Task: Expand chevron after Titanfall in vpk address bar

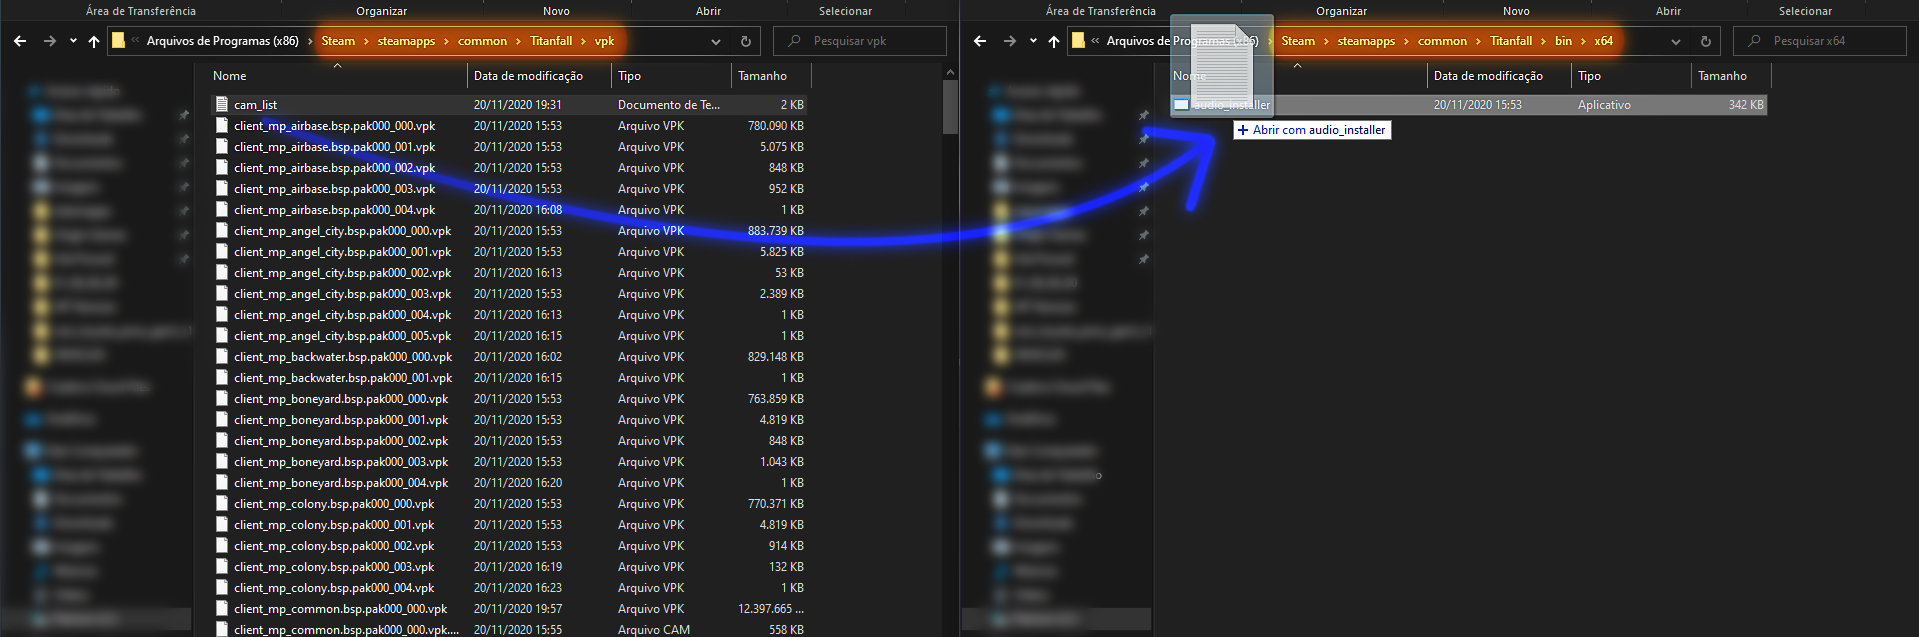Action: click(583, 41)
